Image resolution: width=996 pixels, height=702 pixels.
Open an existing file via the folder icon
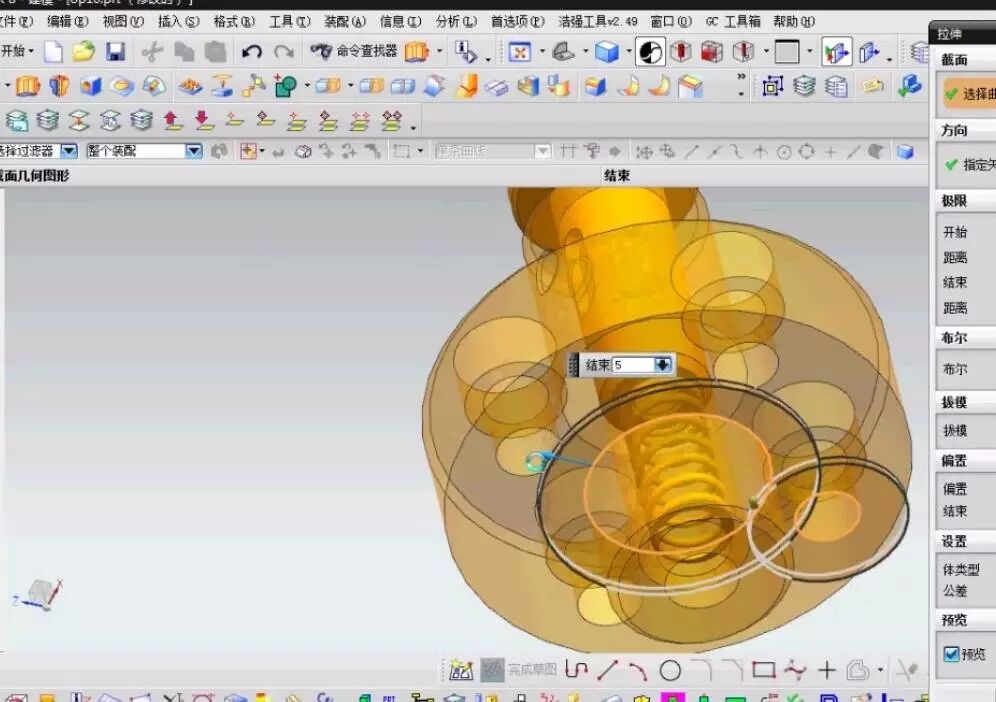(83, 51)
